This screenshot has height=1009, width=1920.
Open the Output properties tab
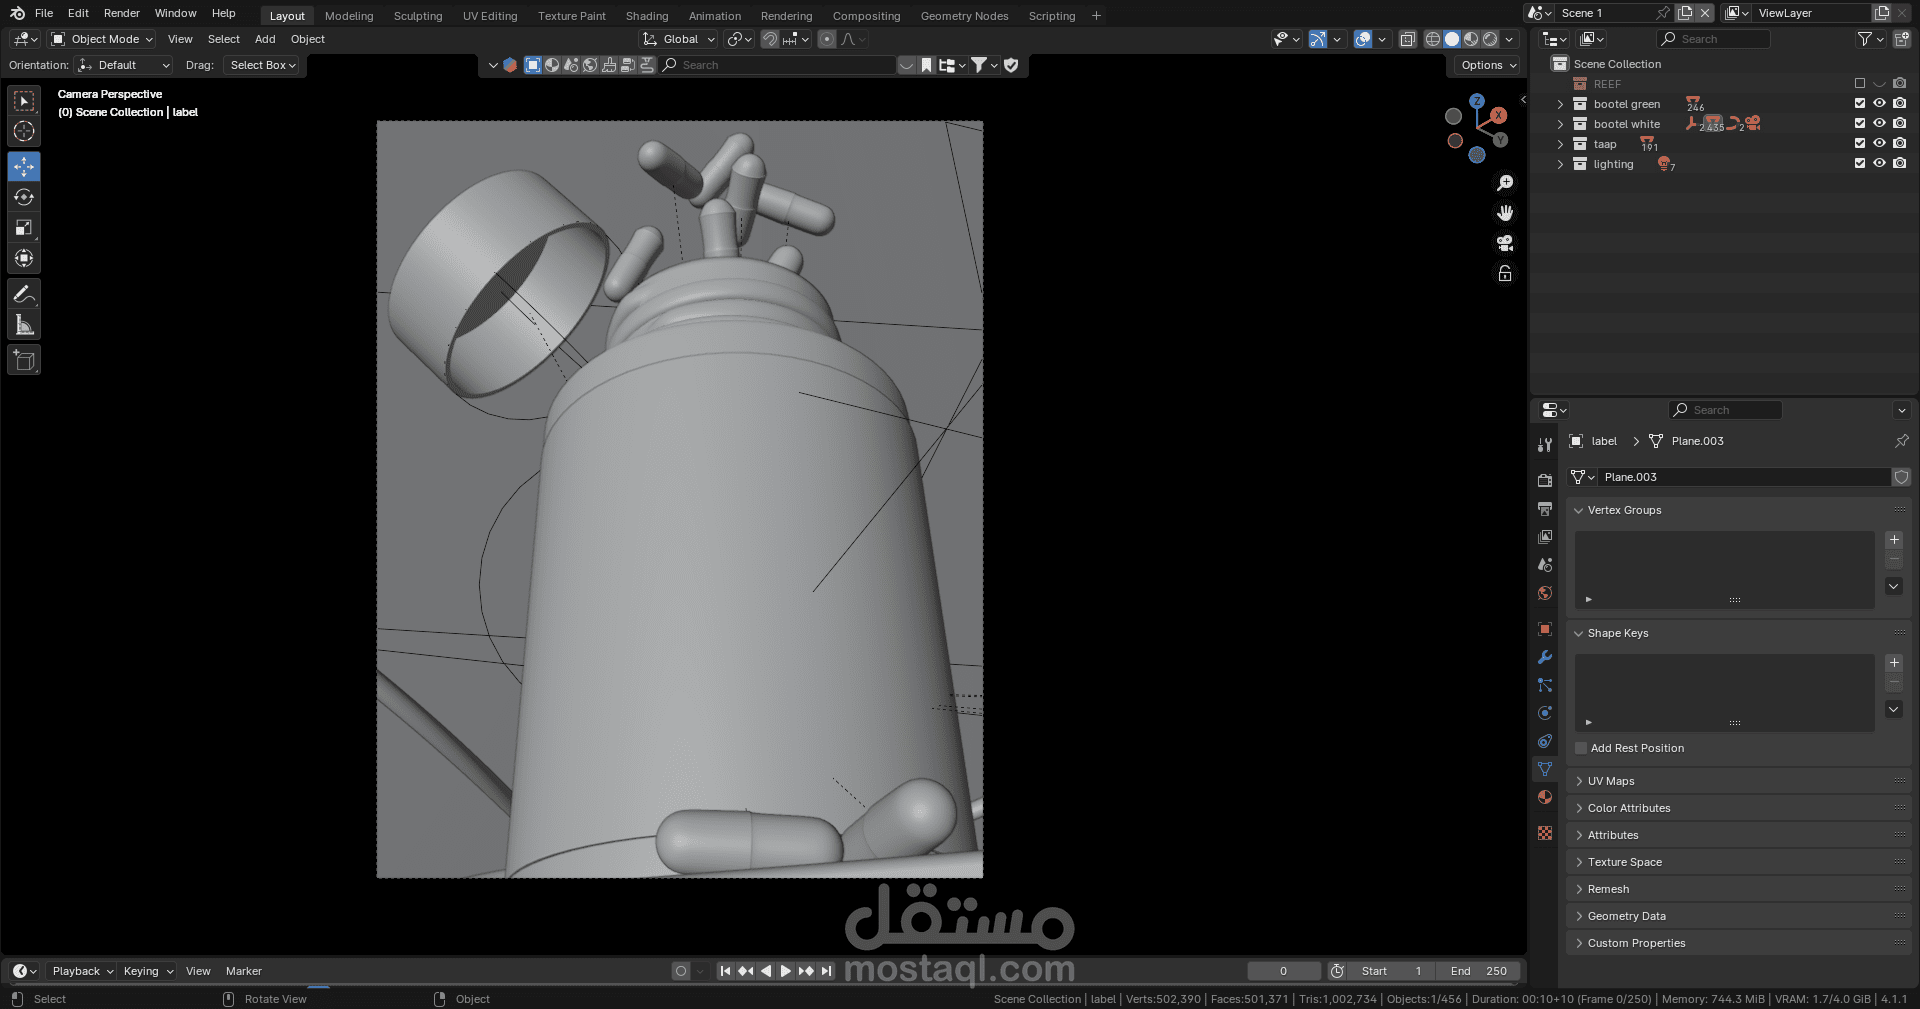click(x=1545, y=509)
